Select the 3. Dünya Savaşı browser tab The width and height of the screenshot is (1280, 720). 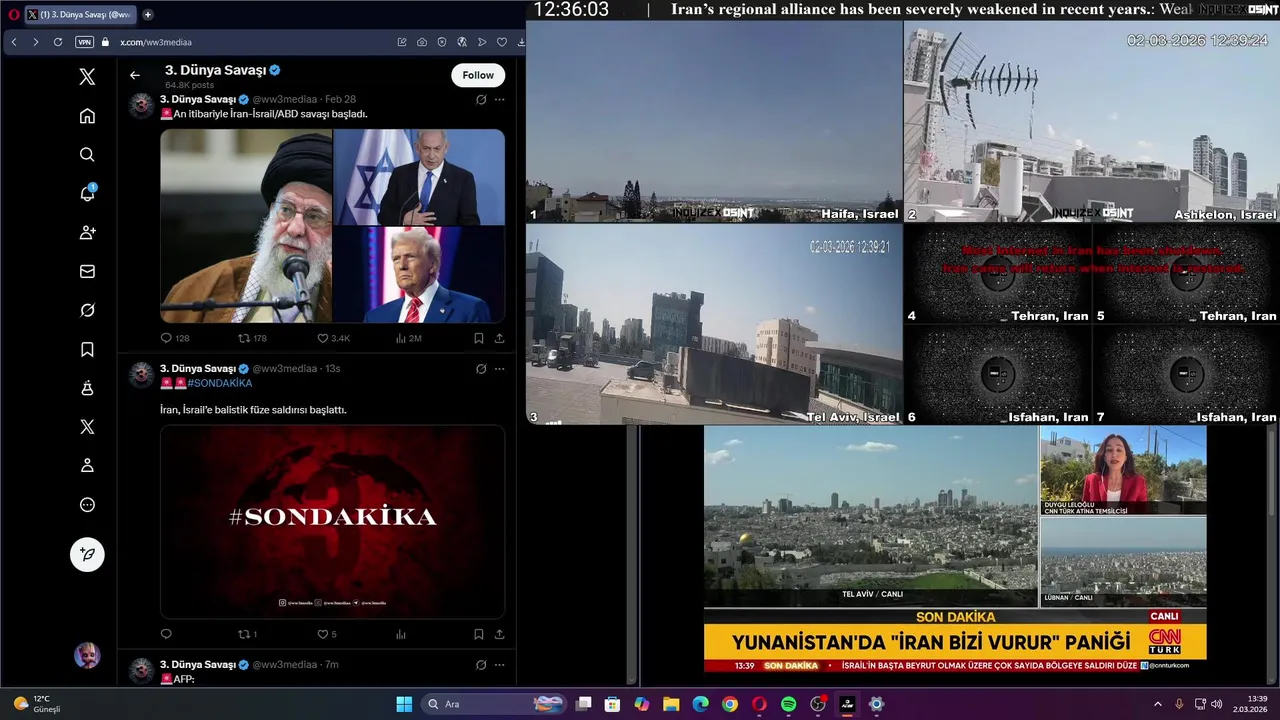point(80,15)
